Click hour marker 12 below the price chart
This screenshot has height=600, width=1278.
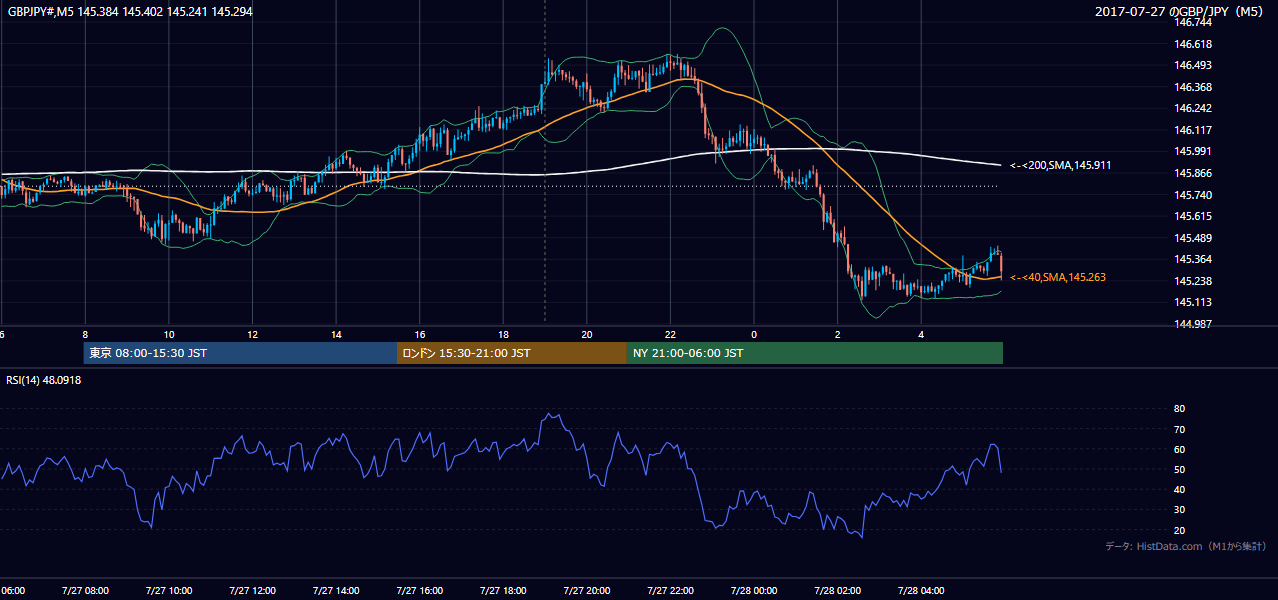(252, 334)
